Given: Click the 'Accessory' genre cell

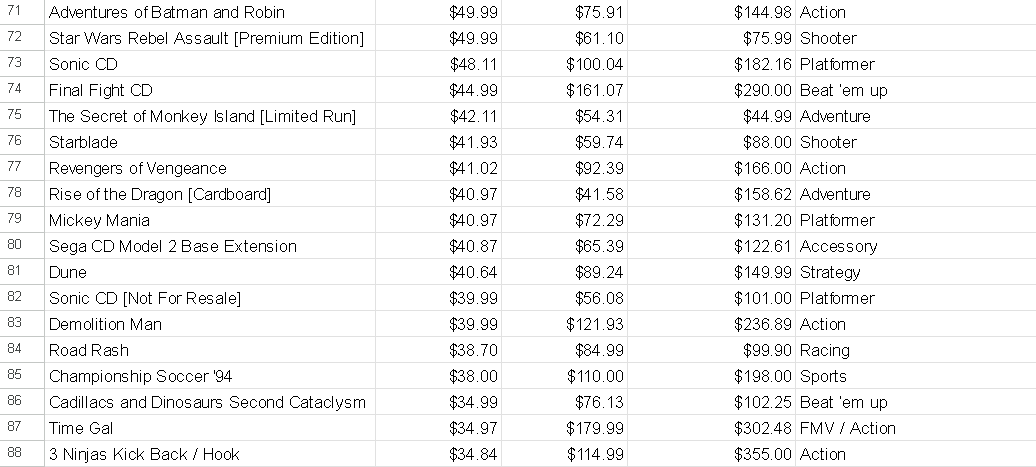Looking at the screenshot, I should (x=838, y=246).
